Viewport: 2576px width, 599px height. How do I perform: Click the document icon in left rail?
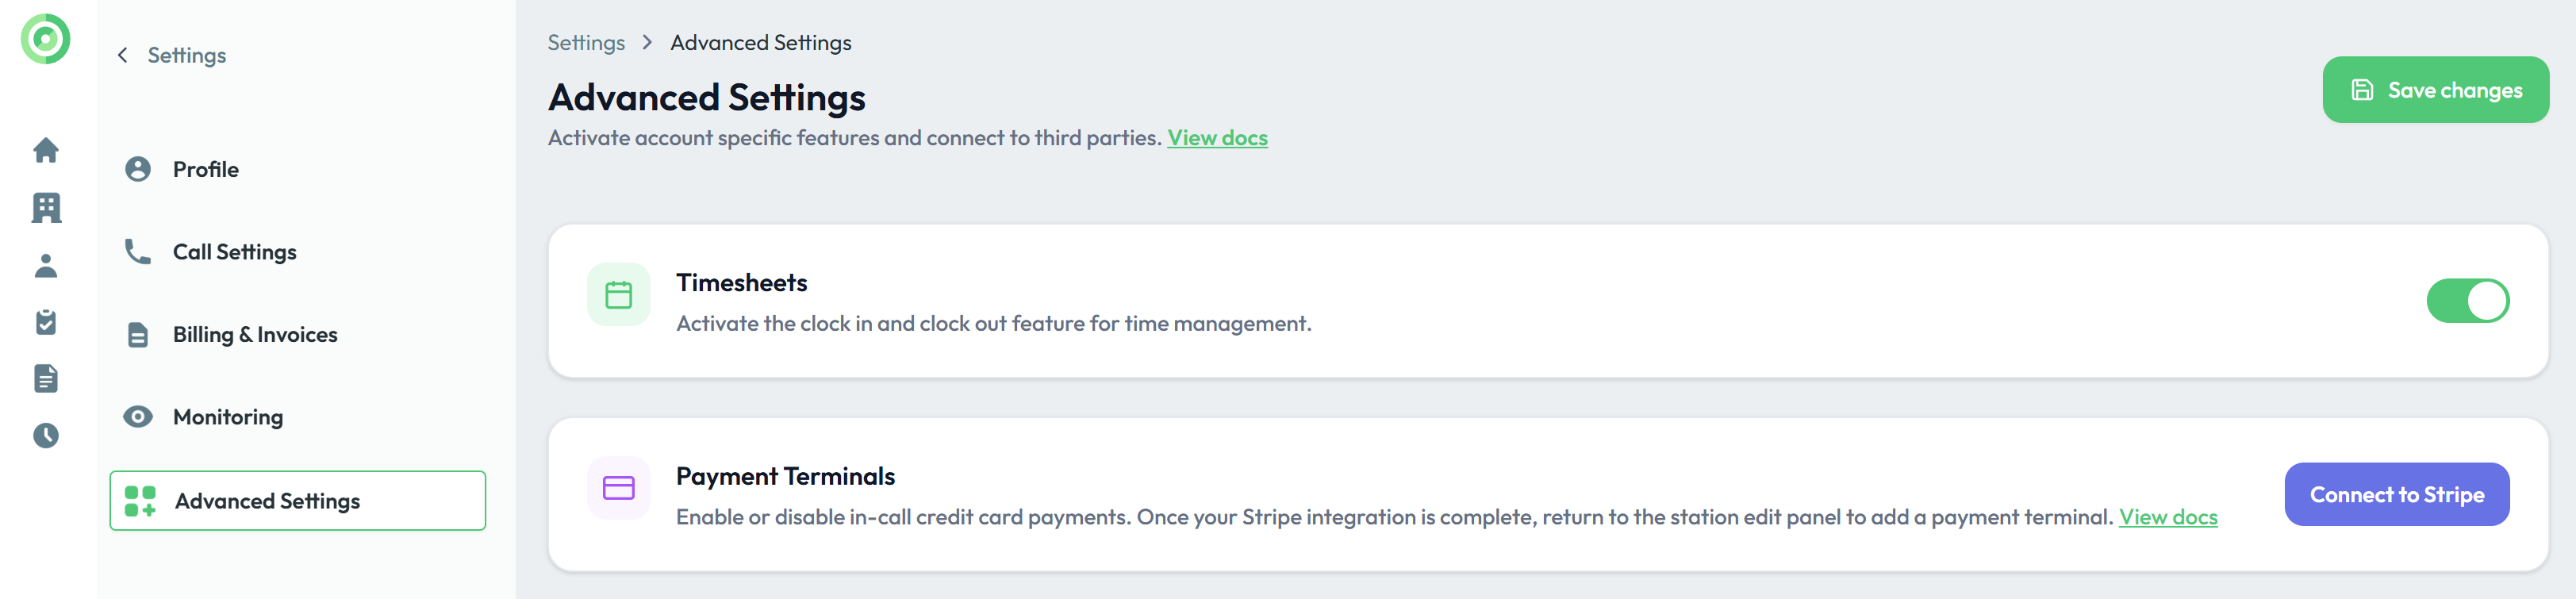pos(46,379)
